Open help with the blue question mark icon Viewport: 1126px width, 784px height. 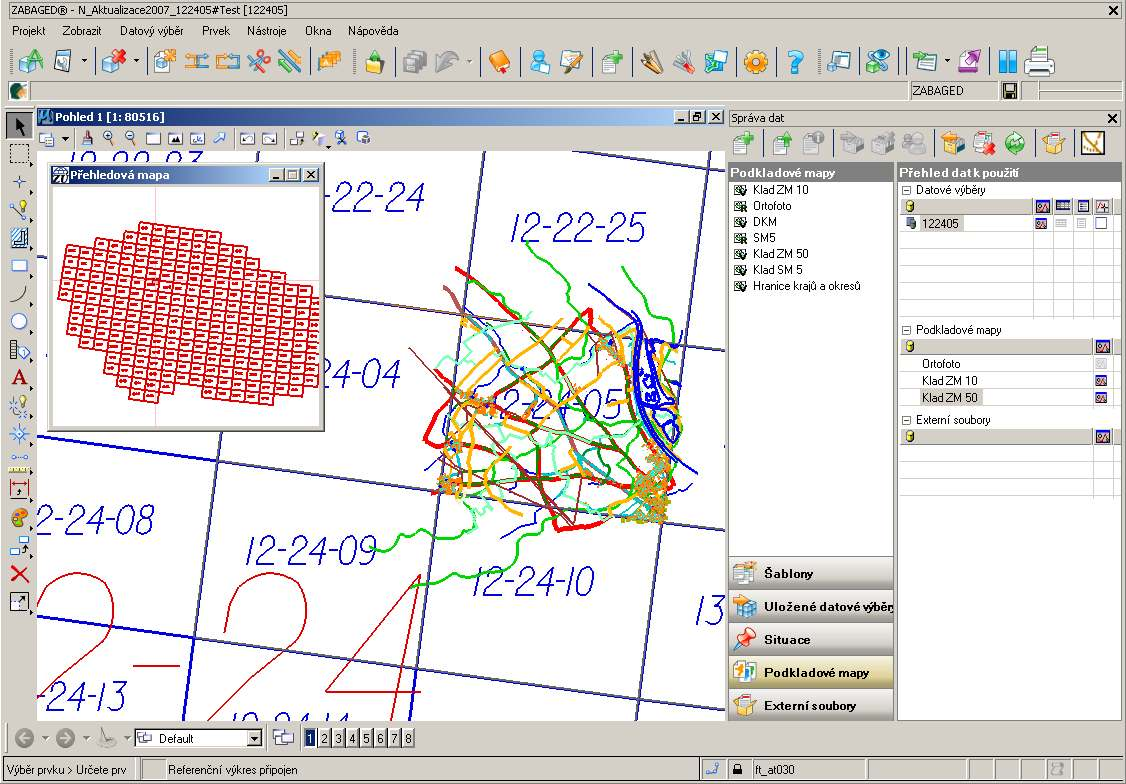click(x=794, y=62)
